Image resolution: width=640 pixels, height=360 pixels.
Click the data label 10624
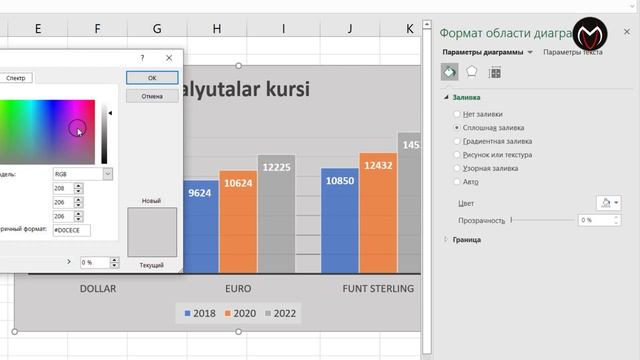coord(238,183)
